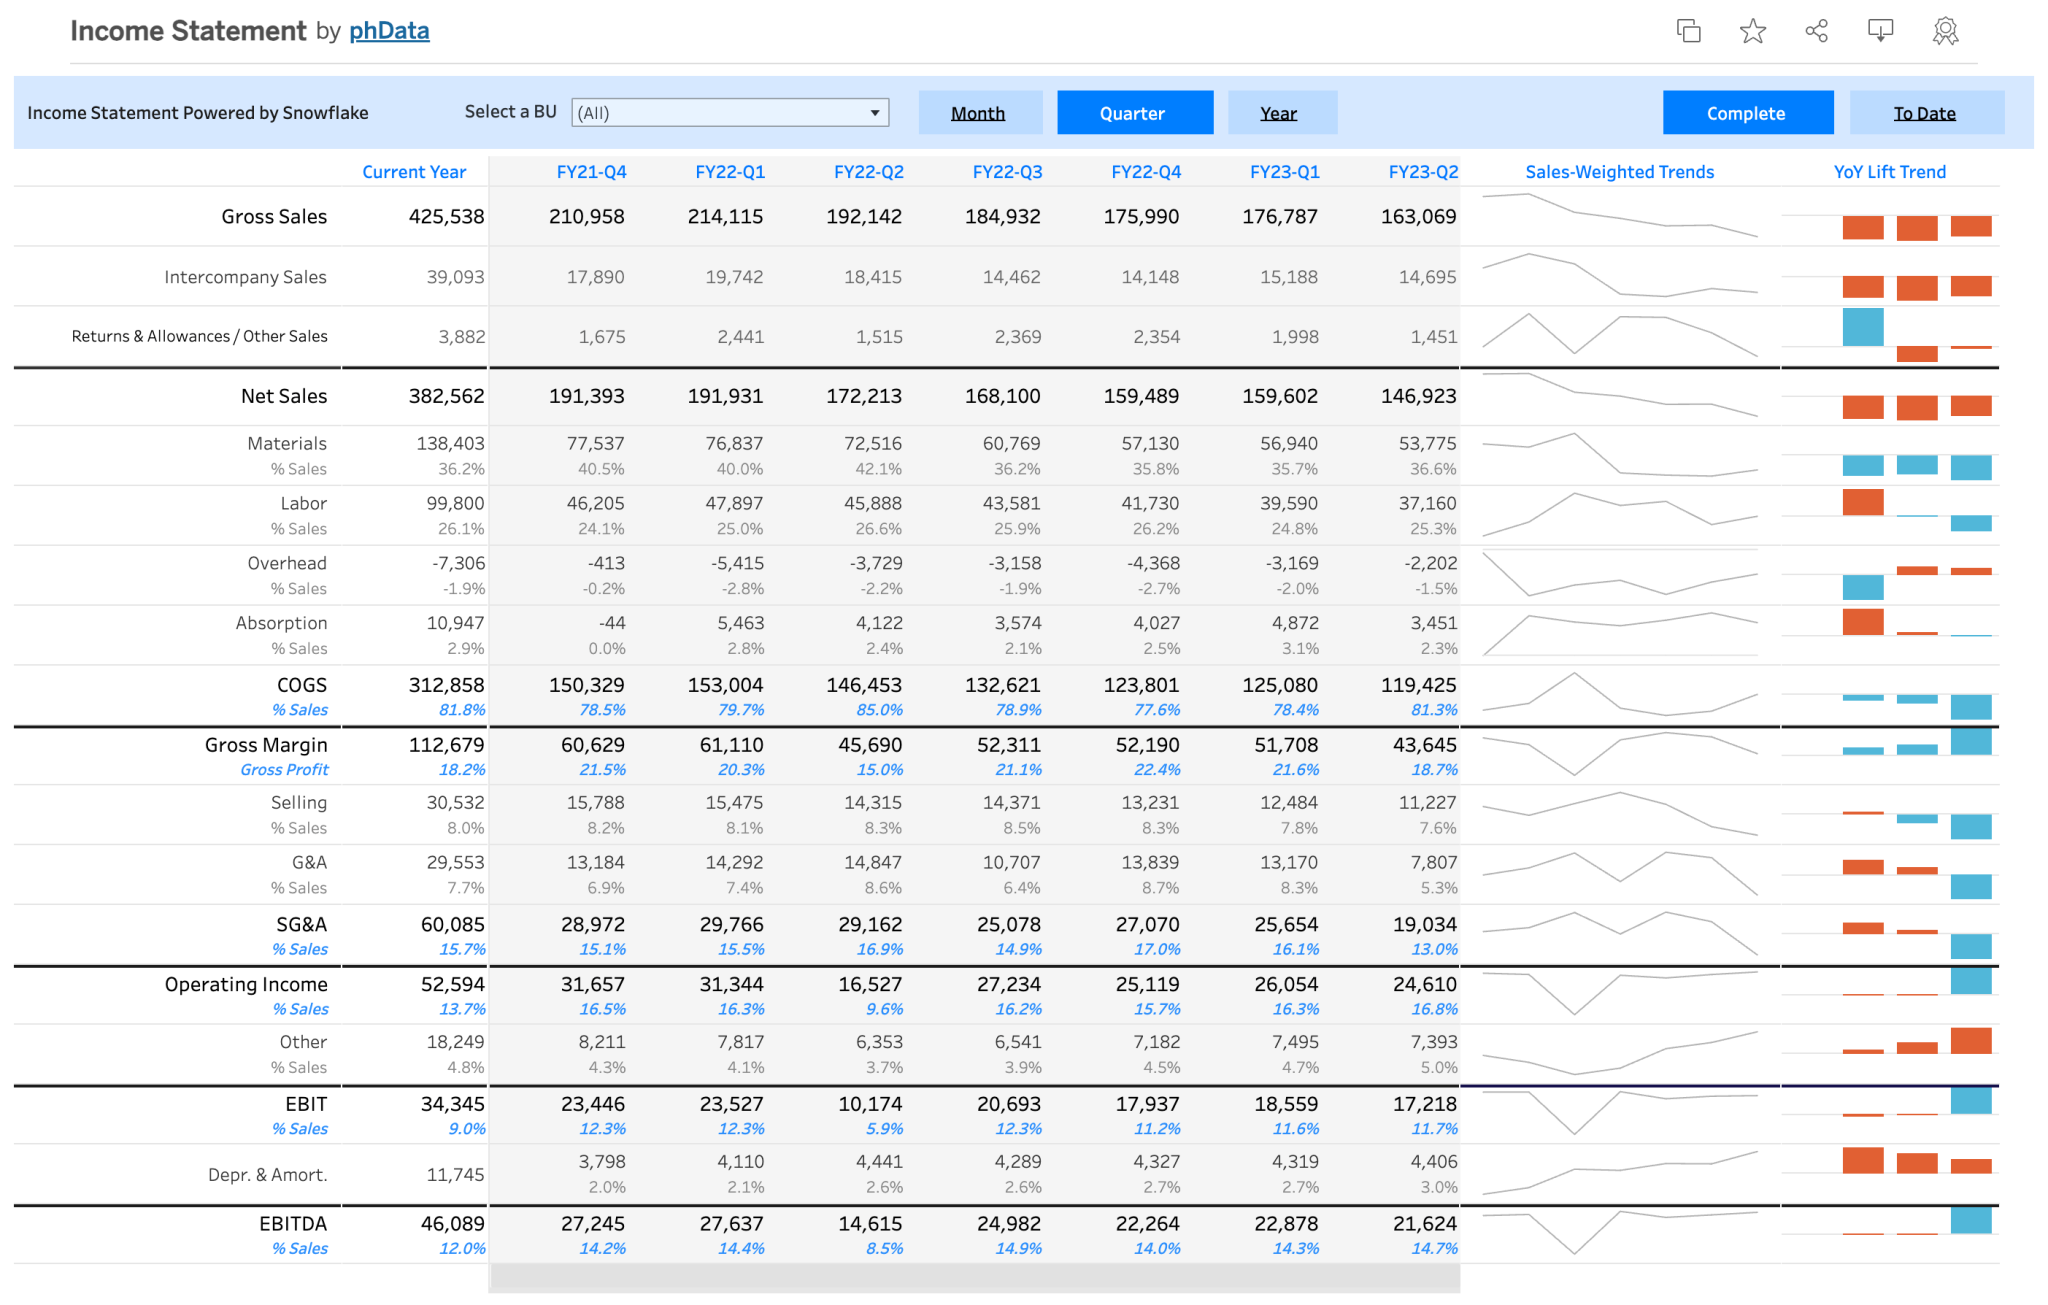Open the share options
2048x1305 pixels.
click(1816, 31)
